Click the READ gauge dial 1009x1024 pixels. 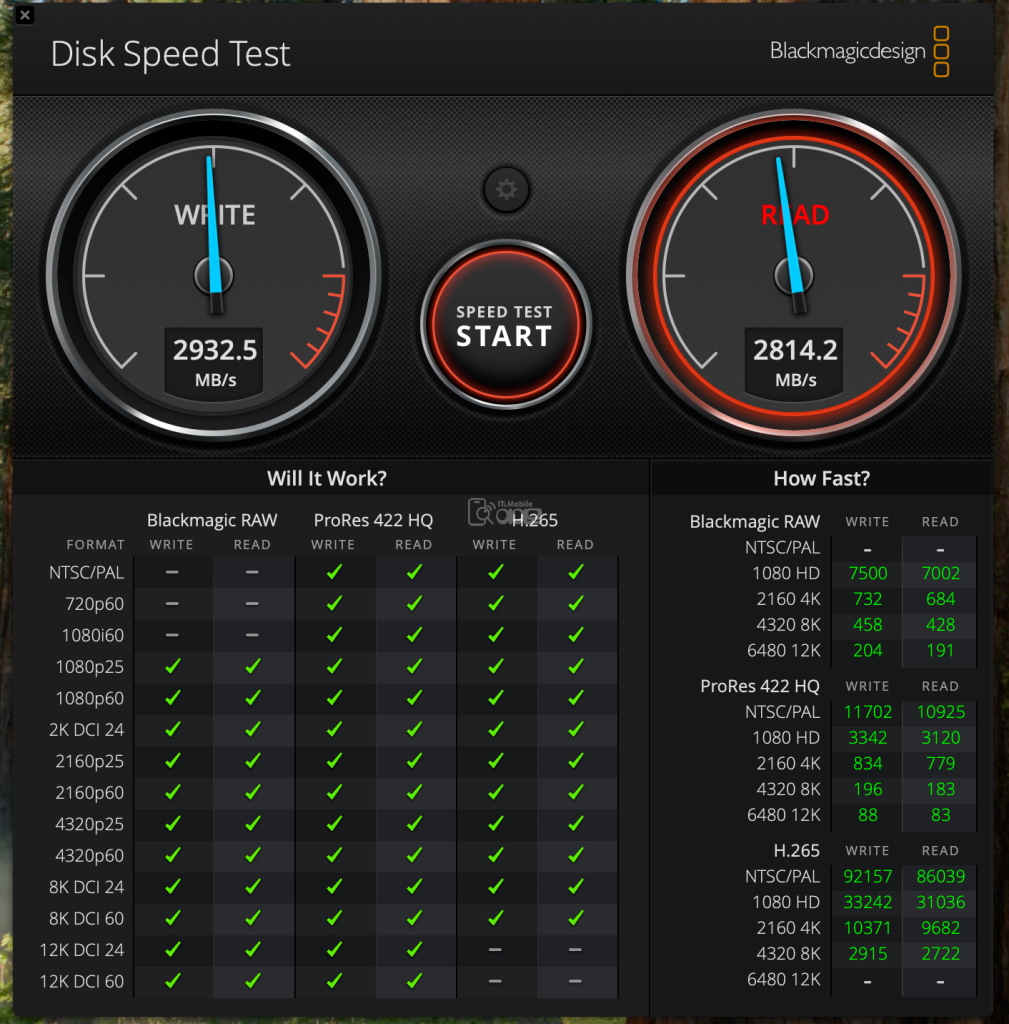[793, 275]
